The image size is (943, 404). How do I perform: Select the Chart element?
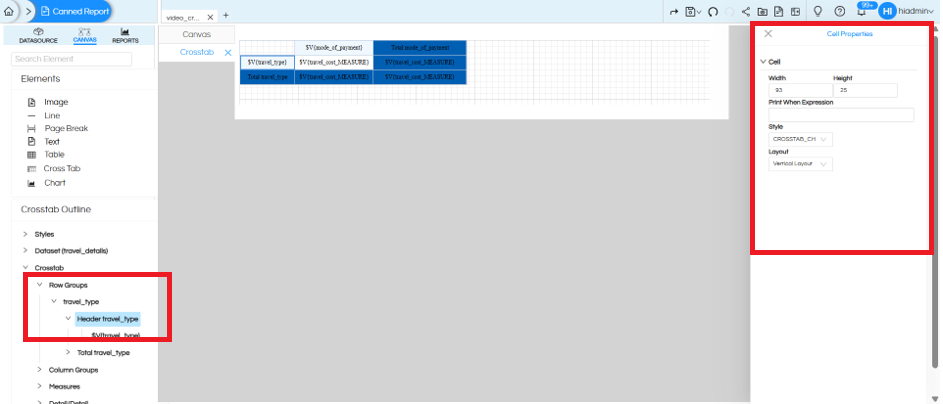pyautogui.click(x=47, y=183)
